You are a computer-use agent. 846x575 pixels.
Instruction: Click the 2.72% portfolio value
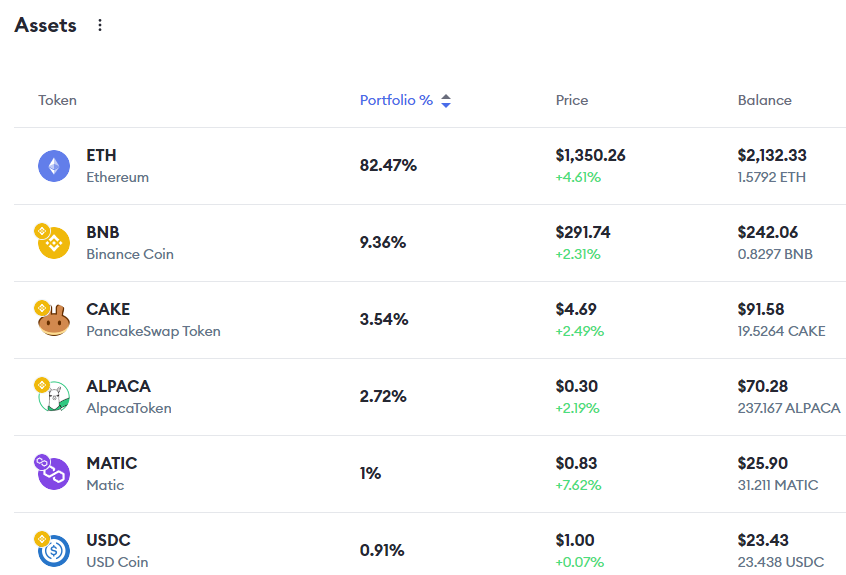(383, 396)
